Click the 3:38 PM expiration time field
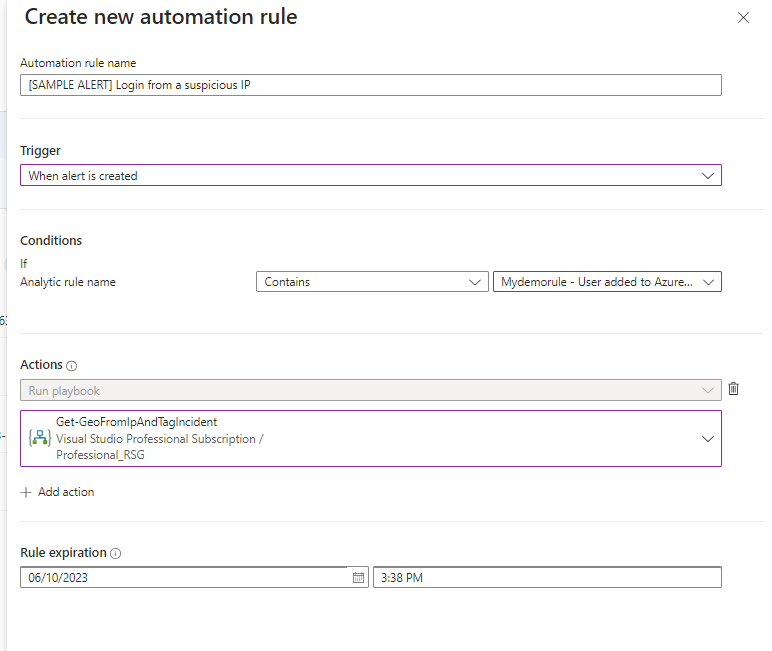This screenshot has width=772, height=651. coord(546,577)
